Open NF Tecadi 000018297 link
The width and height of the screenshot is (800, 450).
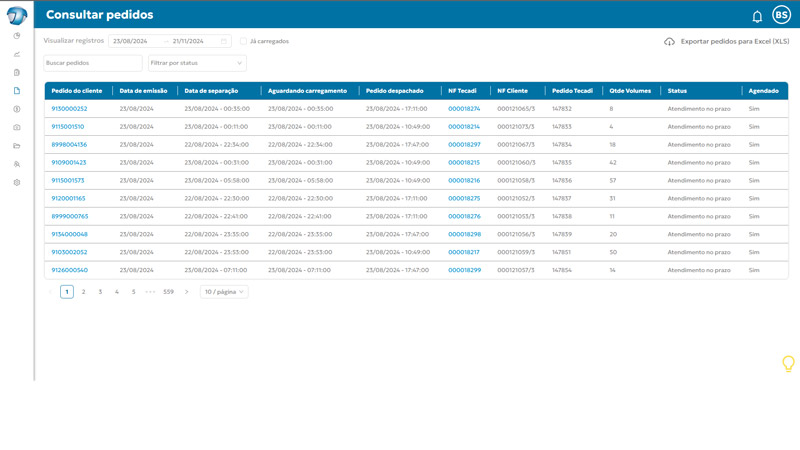(x=464, y=145)
